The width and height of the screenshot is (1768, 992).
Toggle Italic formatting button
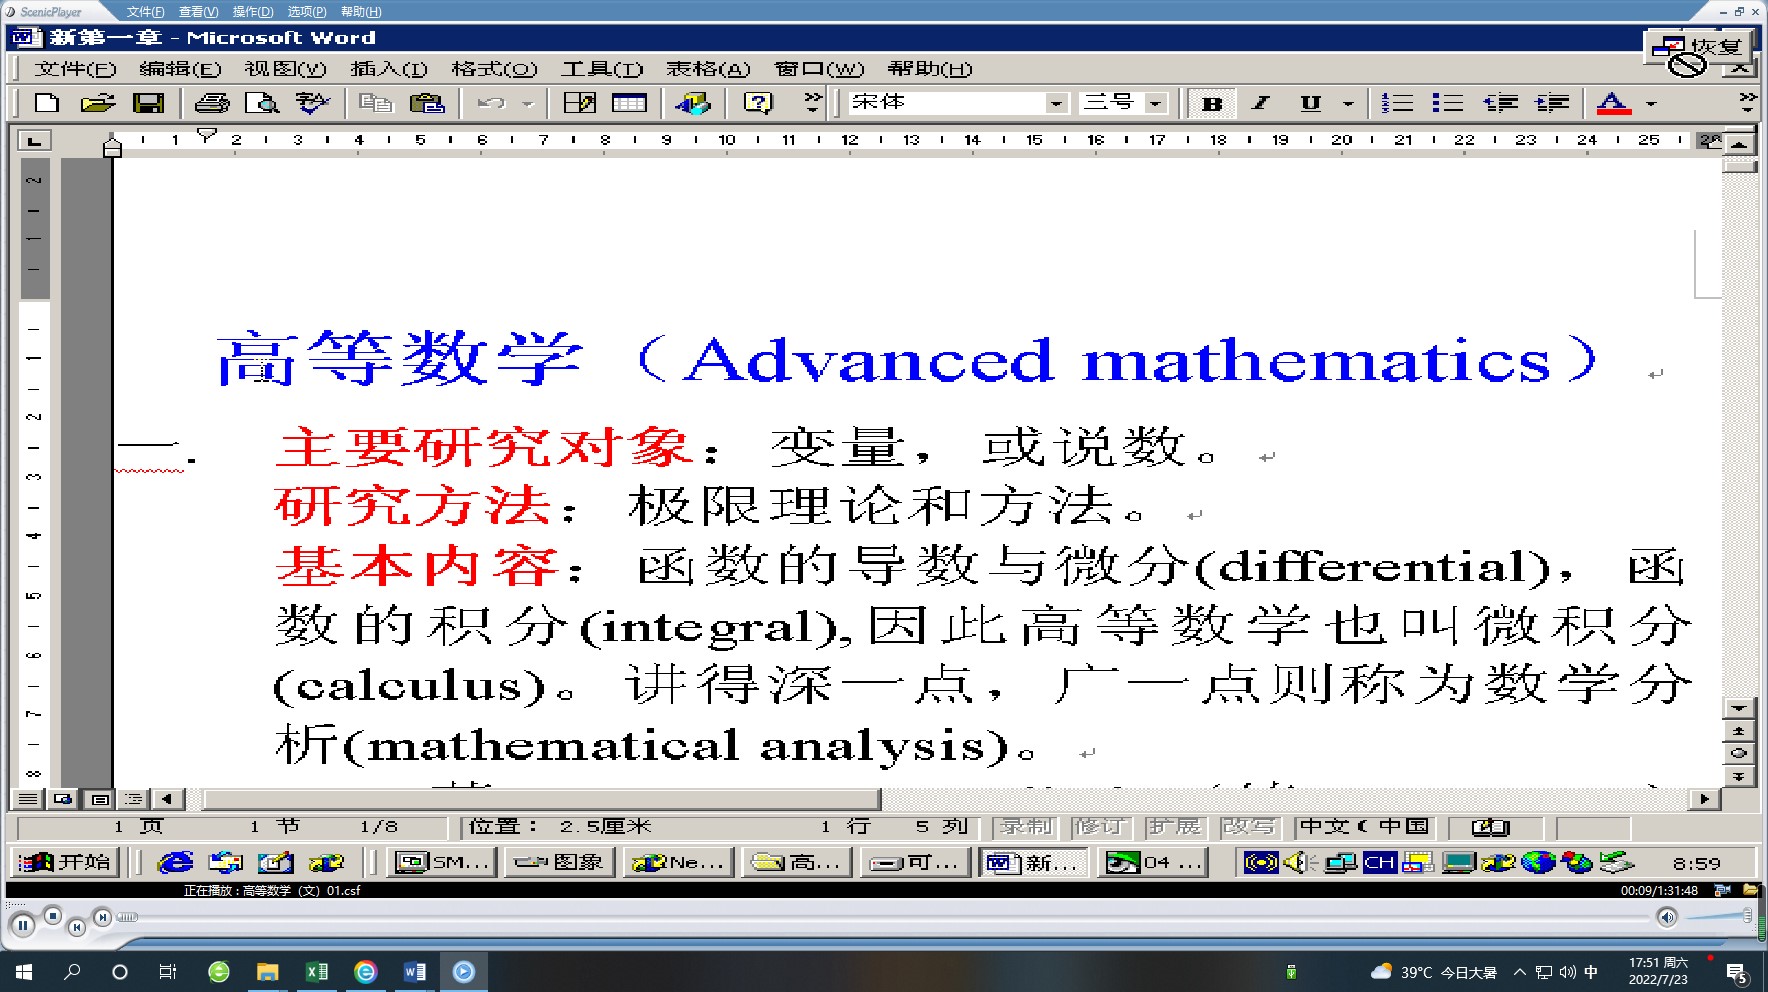tap(1262, 103)
